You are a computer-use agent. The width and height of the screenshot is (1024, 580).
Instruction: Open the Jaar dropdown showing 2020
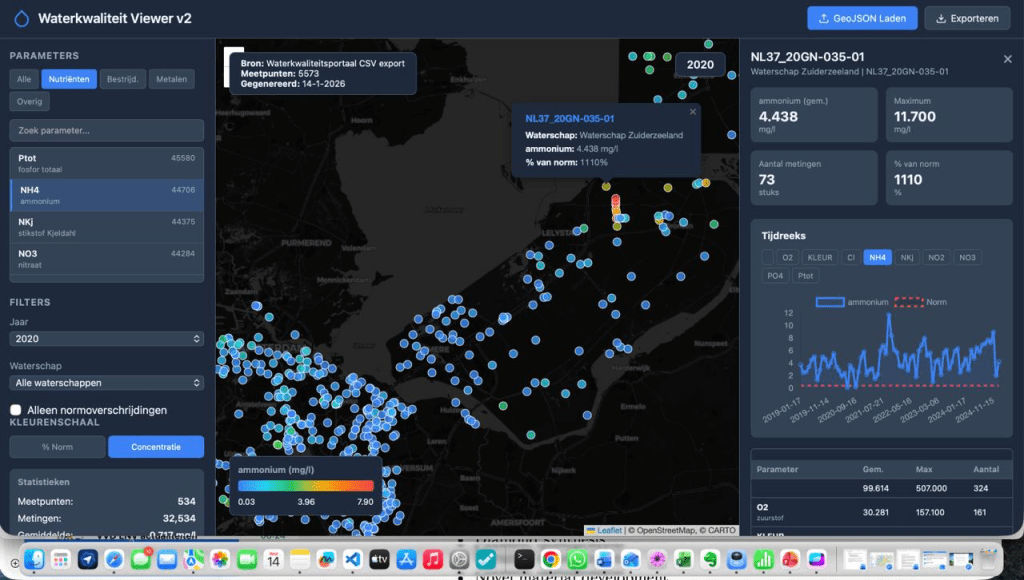[106, 338]
